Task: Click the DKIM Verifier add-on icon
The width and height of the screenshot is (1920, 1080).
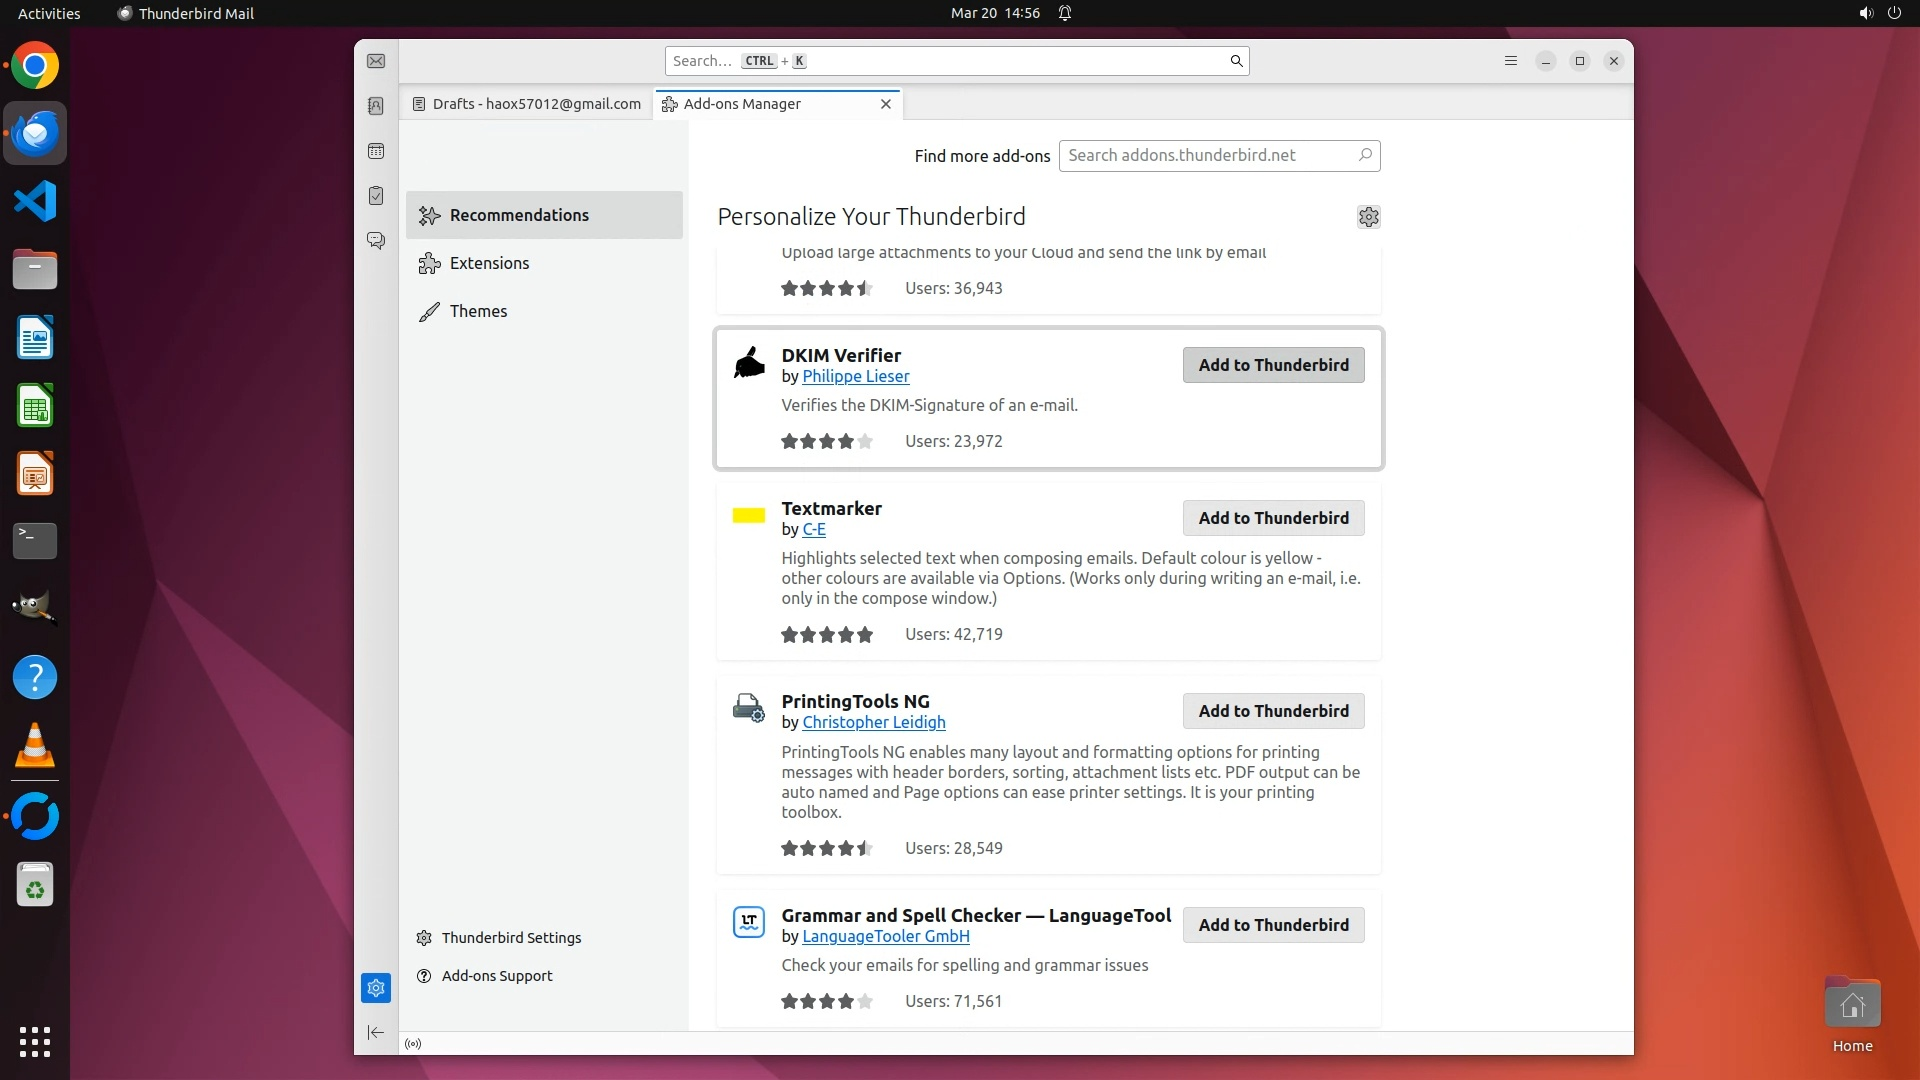Action: coord(749,363)
